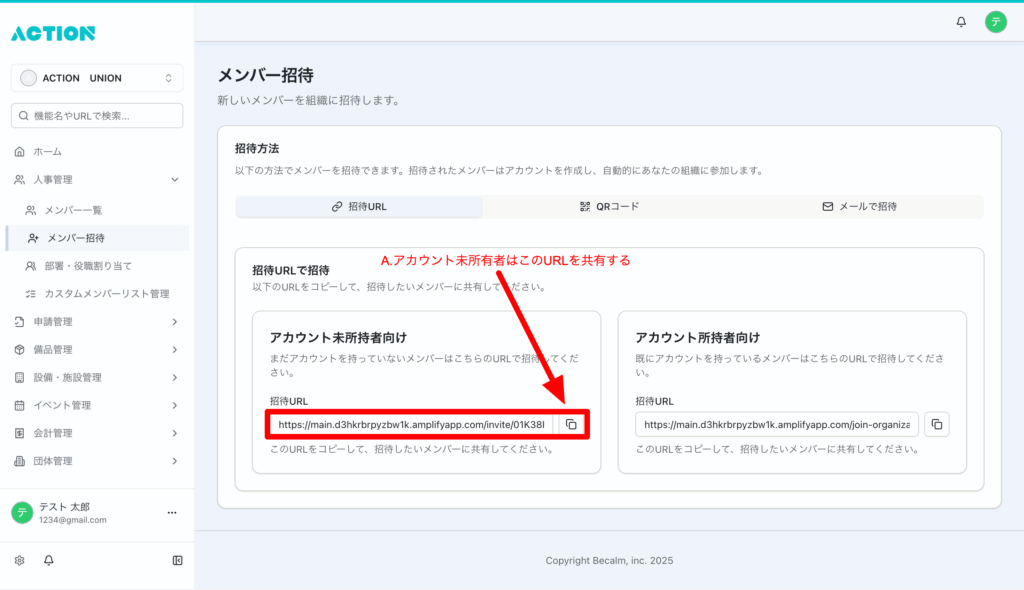Click the bell icon in sidebar footer
Viewport: 1024px width, 590px height.
tap(48, 561)
